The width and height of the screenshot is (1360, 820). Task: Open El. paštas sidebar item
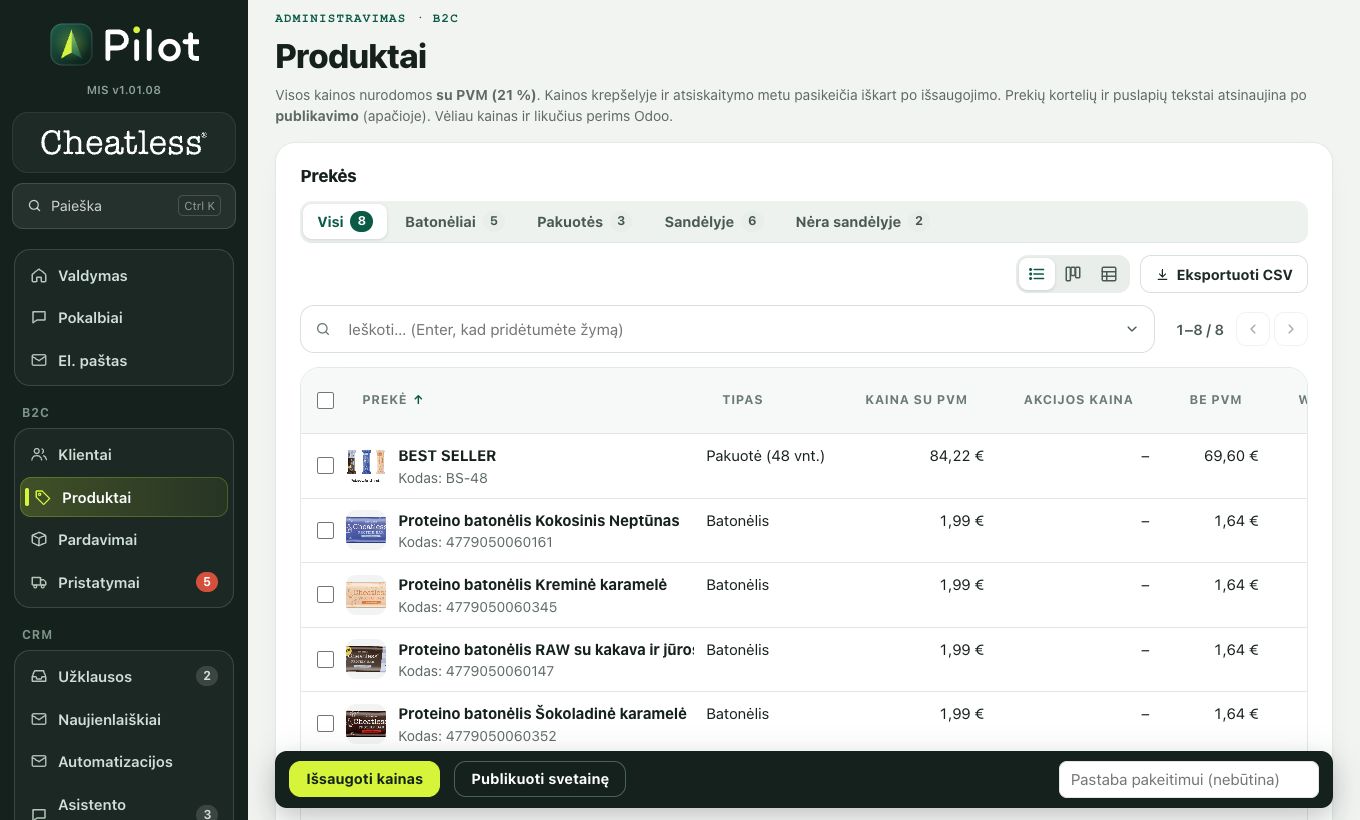click(124, 361)
